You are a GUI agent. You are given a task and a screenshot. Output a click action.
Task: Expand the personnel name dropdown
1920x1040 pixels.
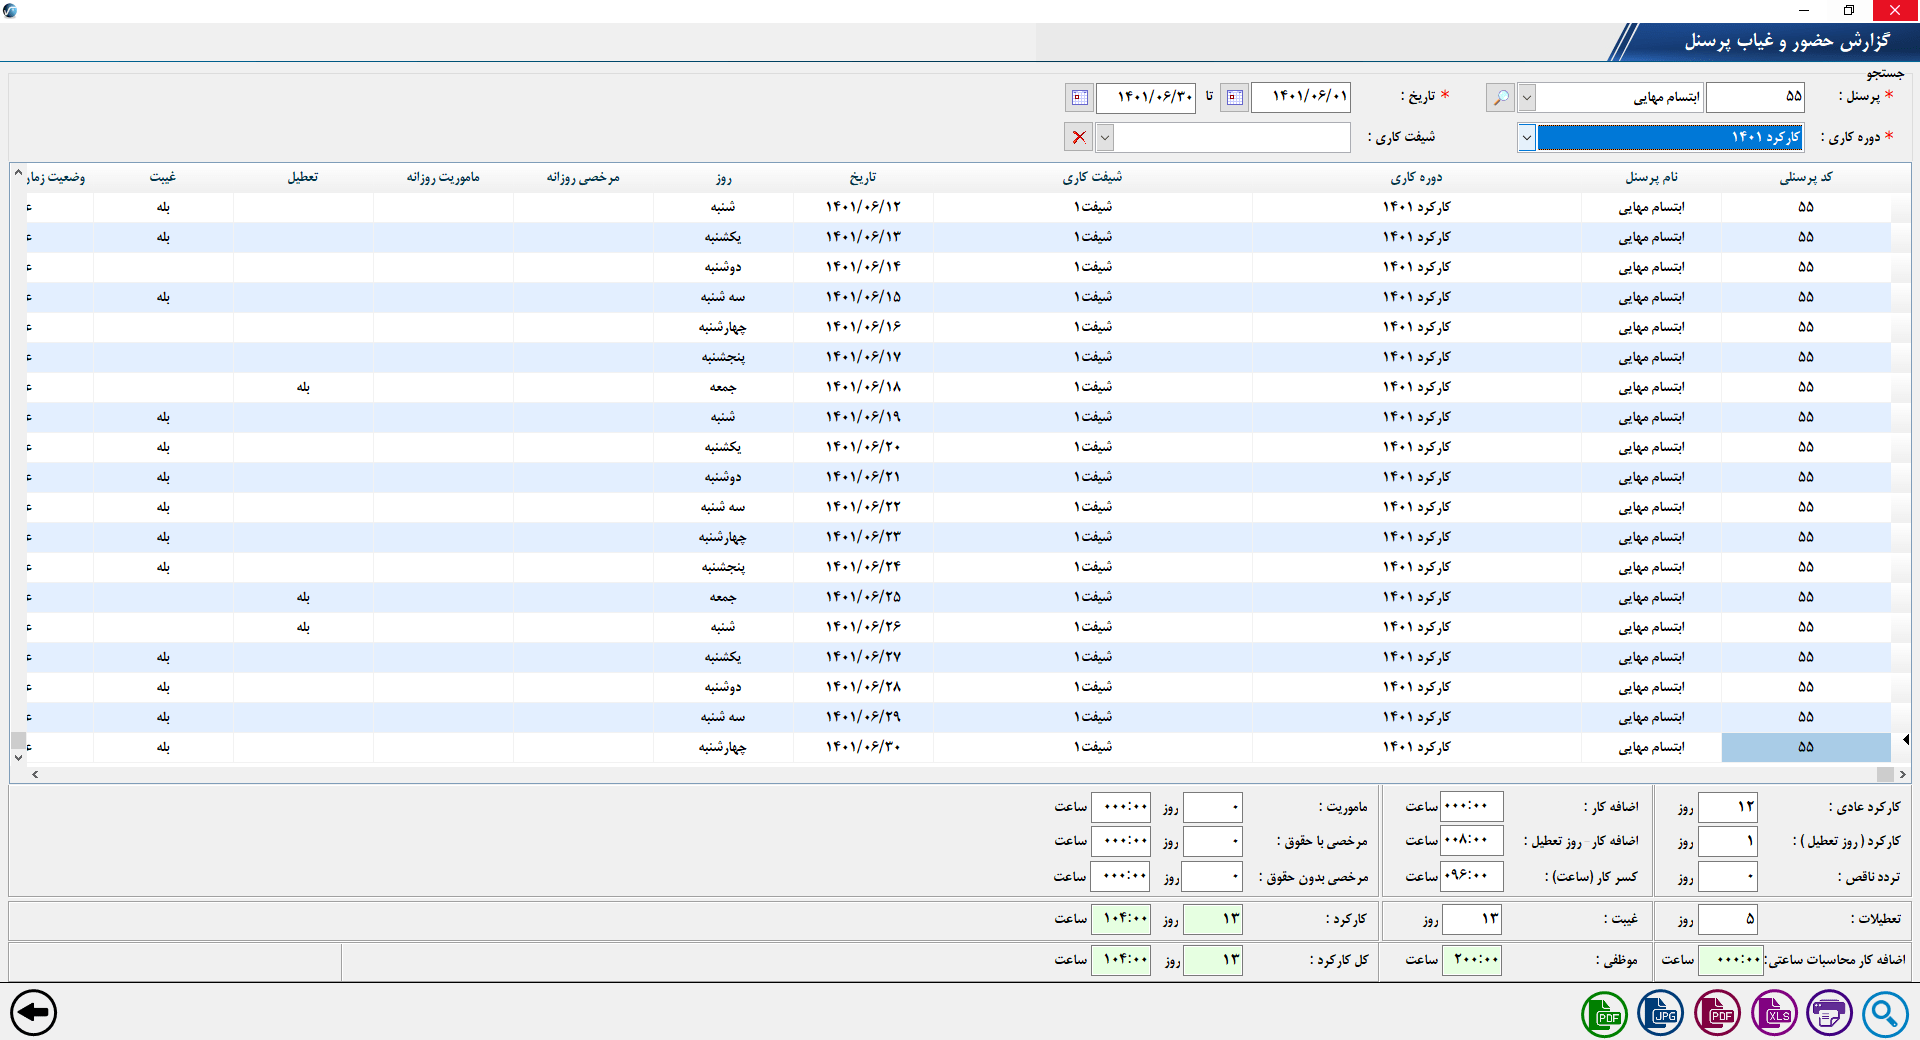(x=1527, y=97)
